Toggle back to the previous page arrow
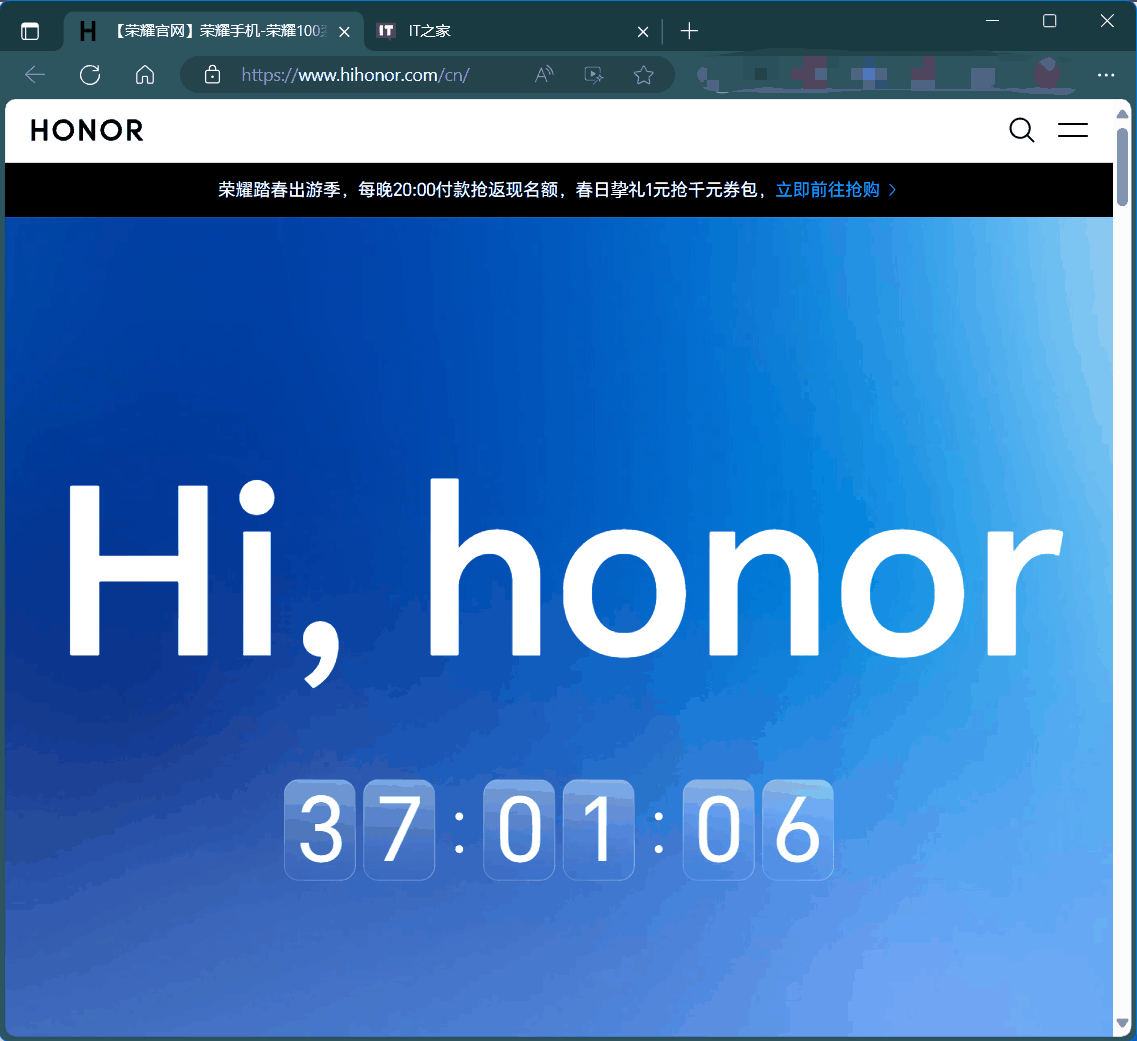 pos(34,74)
